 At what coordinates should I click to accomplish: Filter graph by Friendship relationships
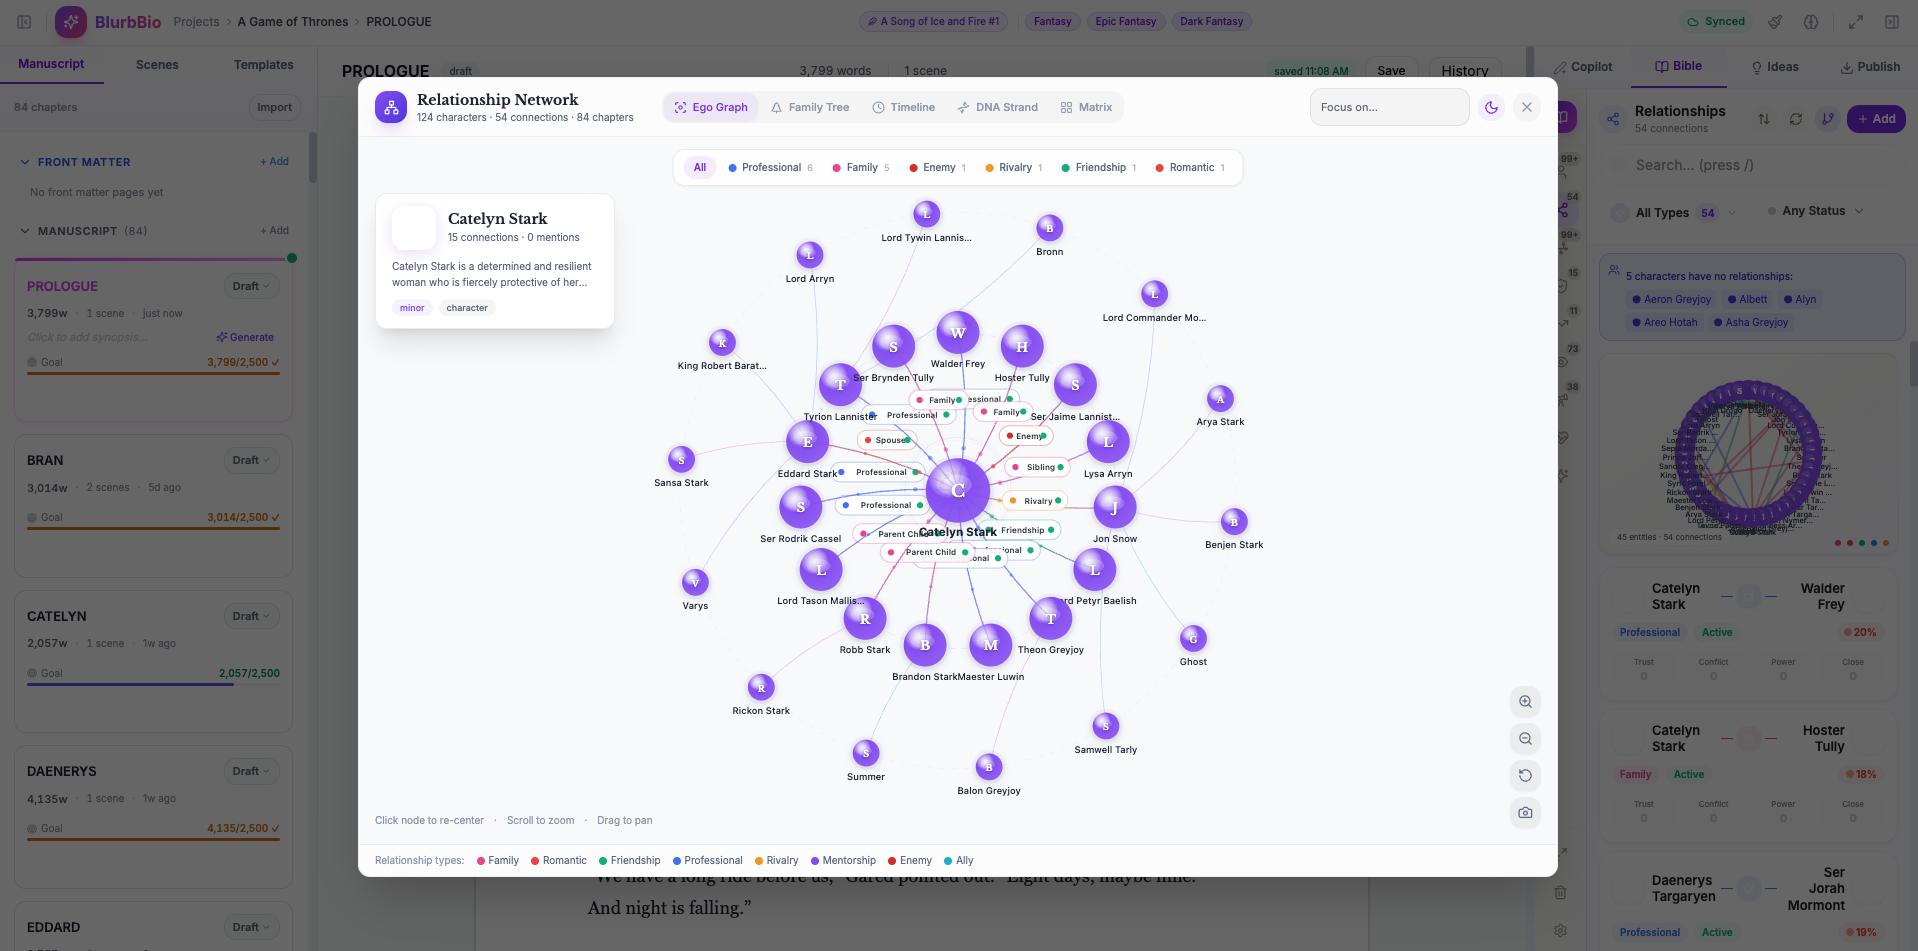point(1099,168)
